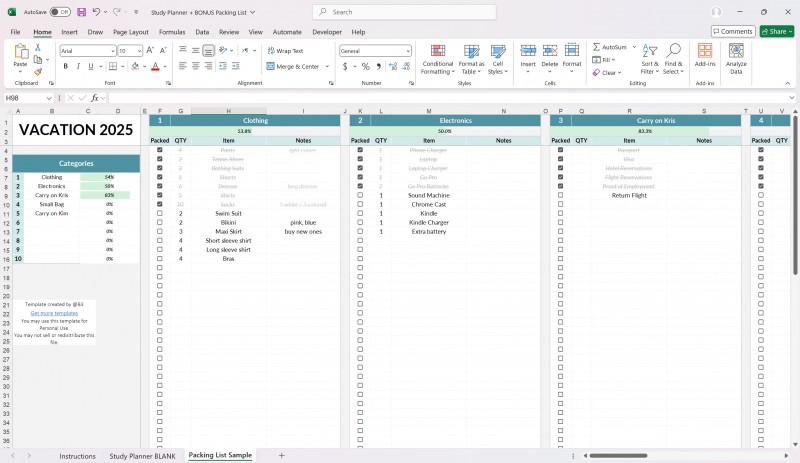
Task: Expand the Merge & Center dropdown arrow
Action: [x=327, y=66]
